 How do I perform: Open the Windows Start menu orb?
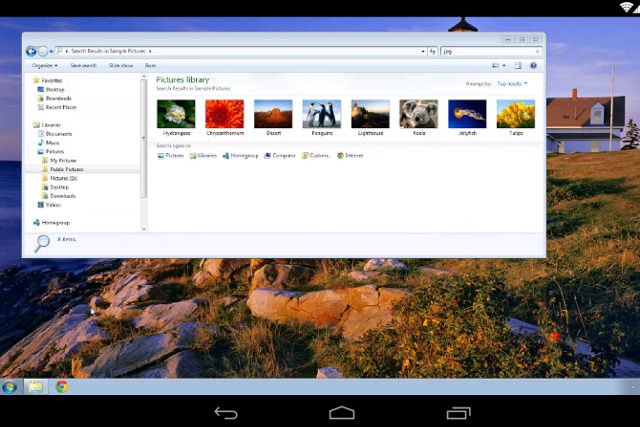[x=9, y=387]
